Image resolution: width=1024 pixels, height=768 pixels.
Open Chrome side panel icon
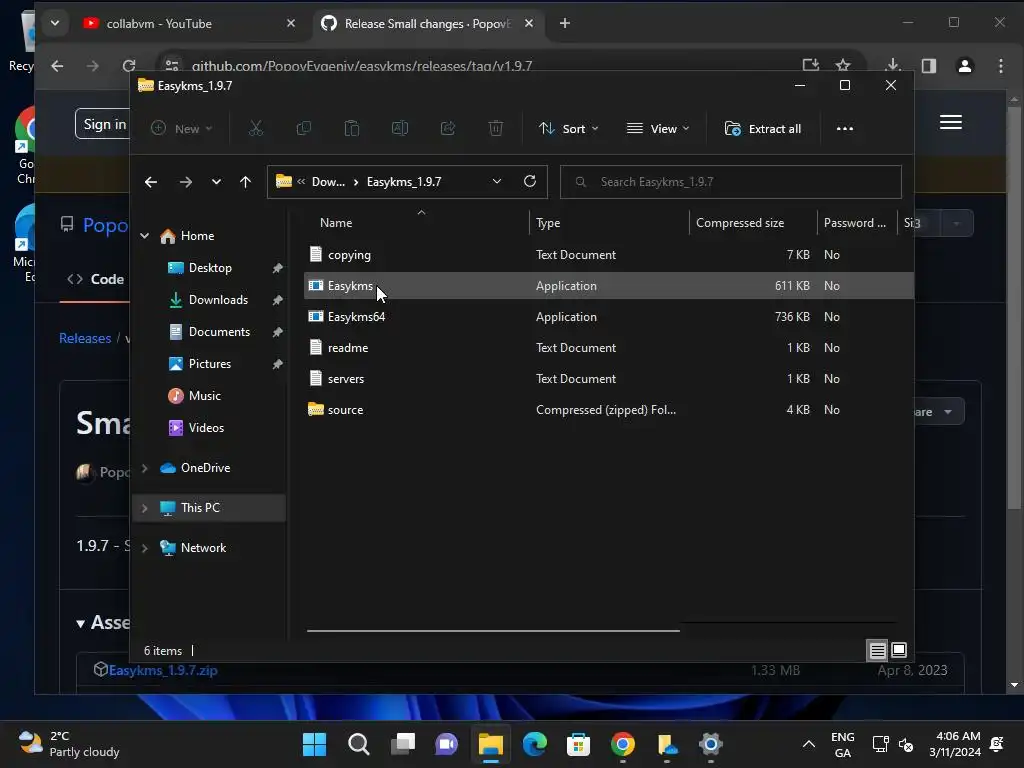(929, 65)
